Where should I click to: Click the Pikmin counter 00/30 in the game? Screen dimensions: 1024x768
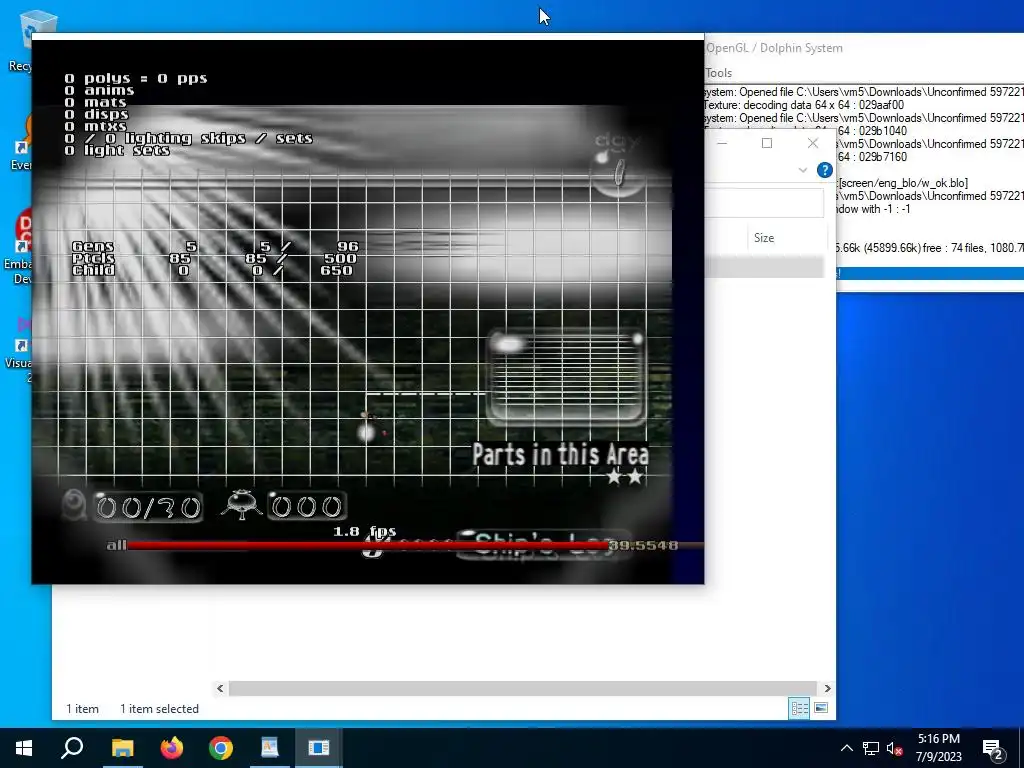(x=149, y=507)
